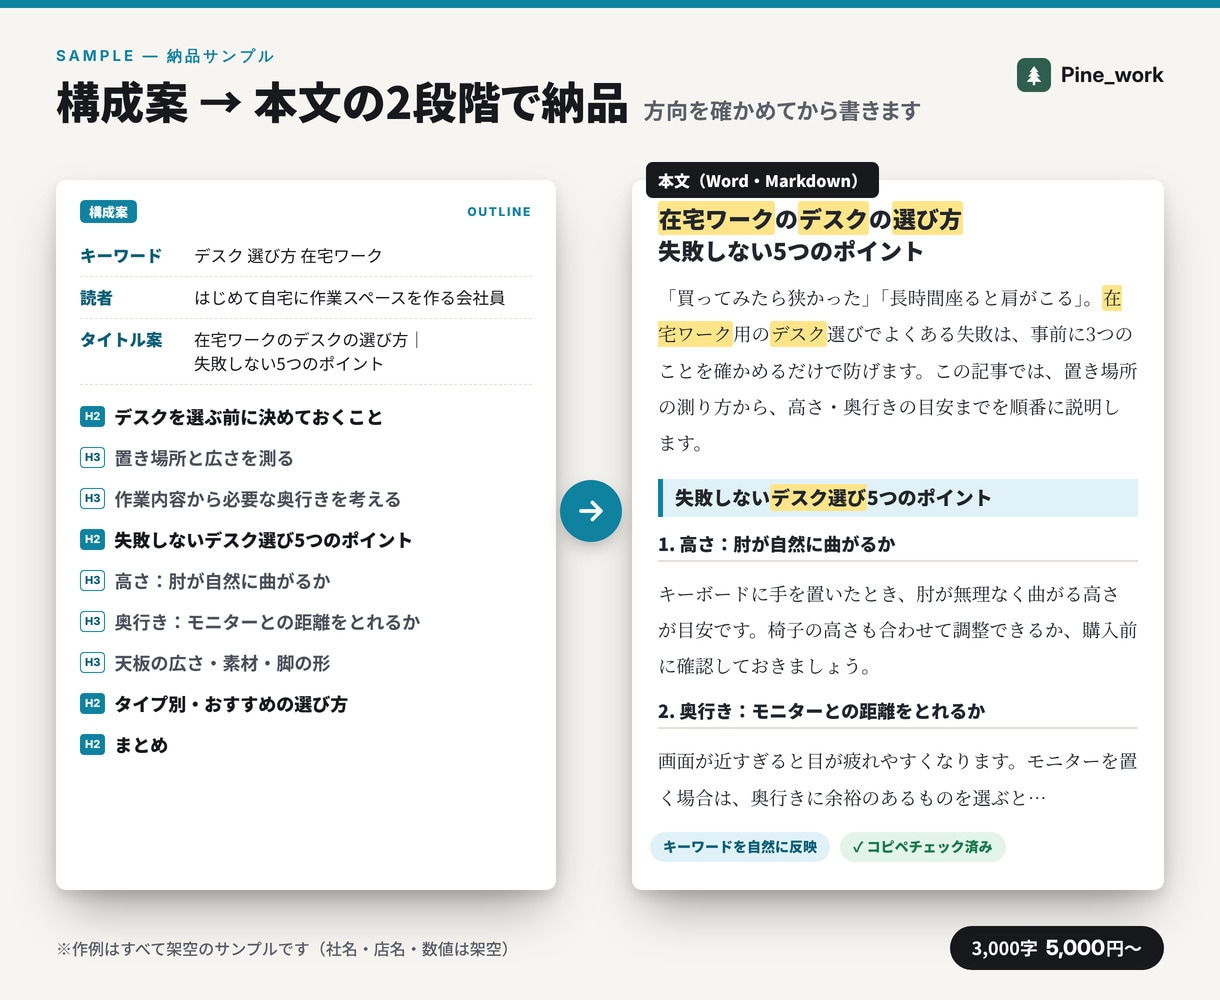Click the 構成案 badge on the outline card
The width and height of the screenshot is (1220, 1000).
[x=108, y=212]
